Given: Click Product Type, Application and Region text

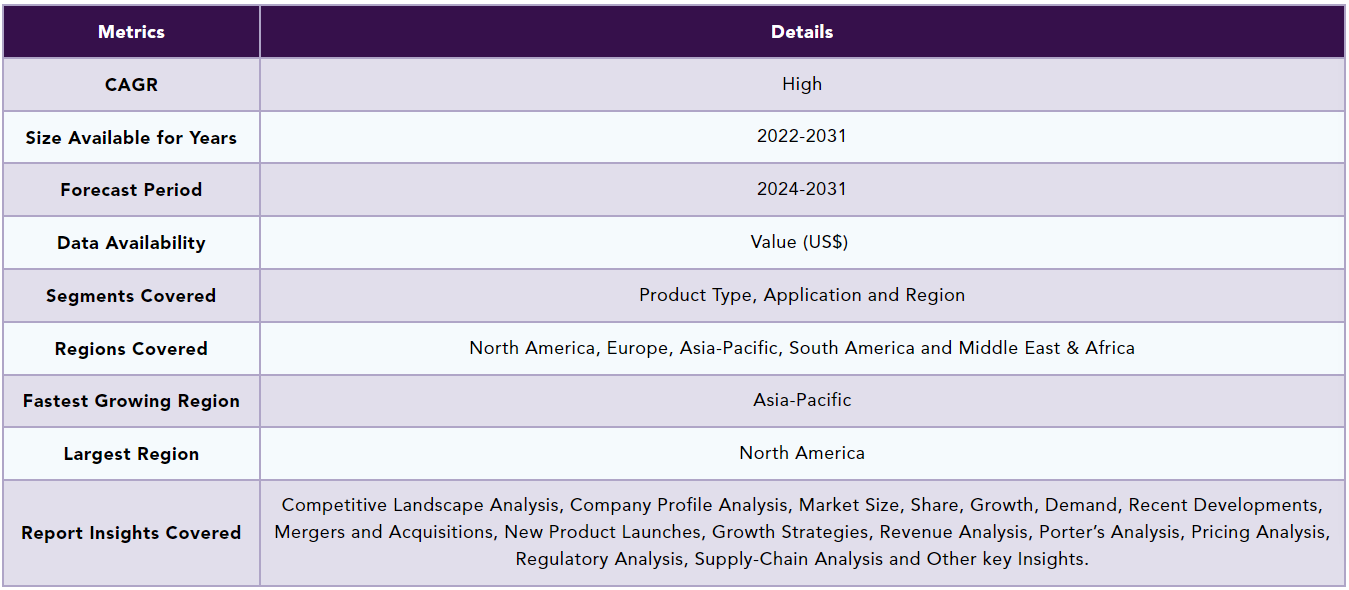Looking at the screenshot, I should [802, 295].
